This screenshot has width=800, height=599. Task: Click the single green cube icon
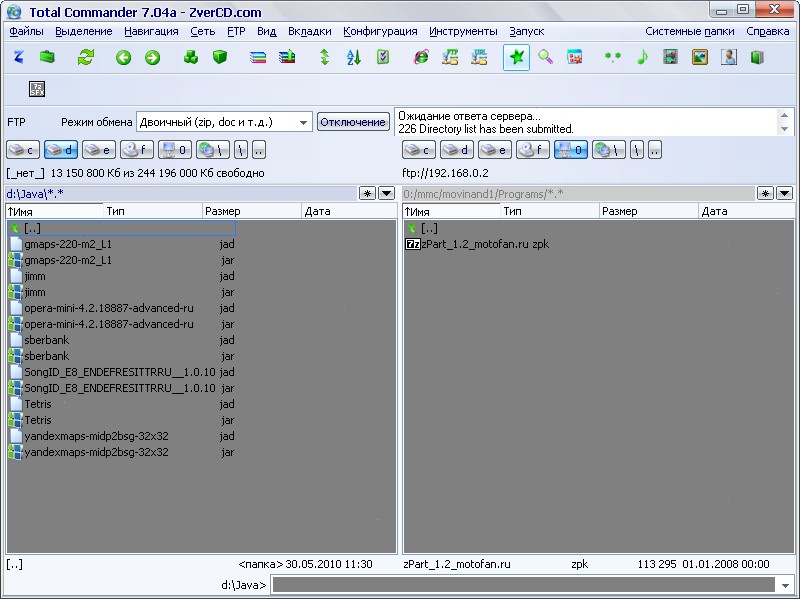coord(220,57)
